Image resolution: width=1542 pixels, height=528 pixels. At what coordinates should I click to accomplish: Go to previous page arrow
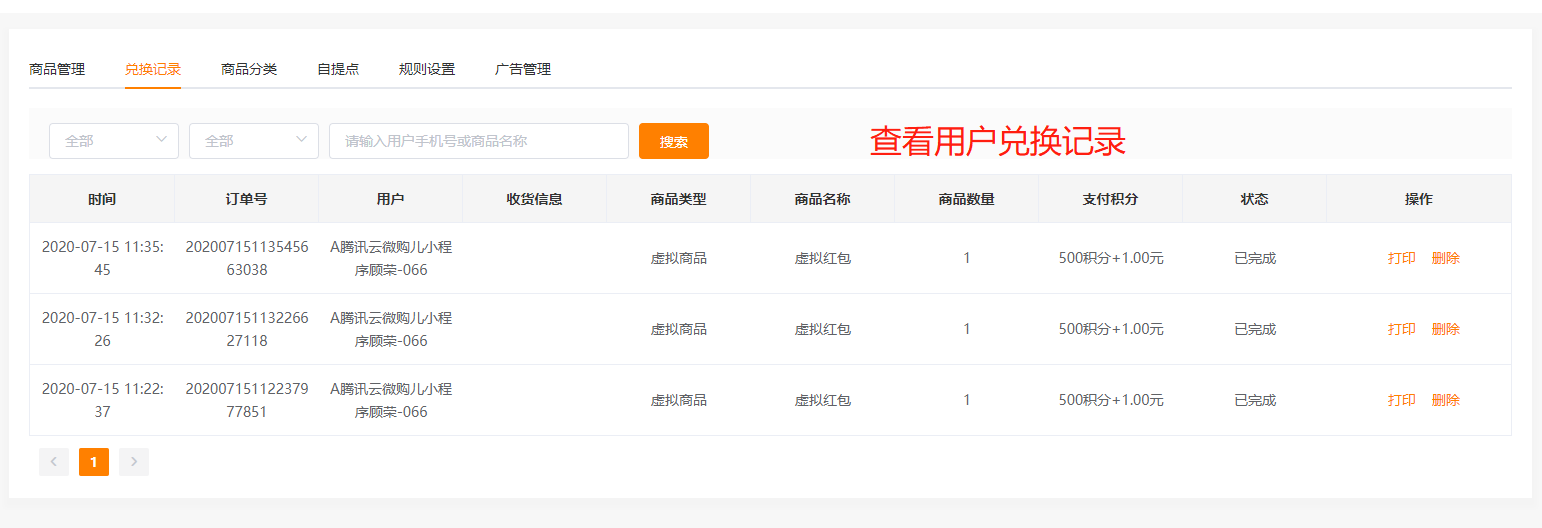point(54,461)
